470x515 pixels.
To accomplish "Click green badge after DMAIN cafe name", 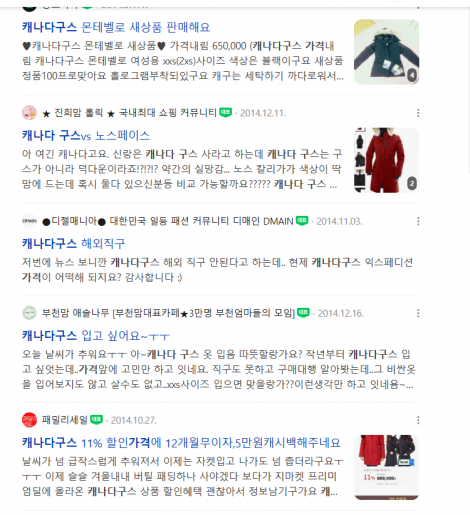I will pyautogui.click(x=302, y=221).
